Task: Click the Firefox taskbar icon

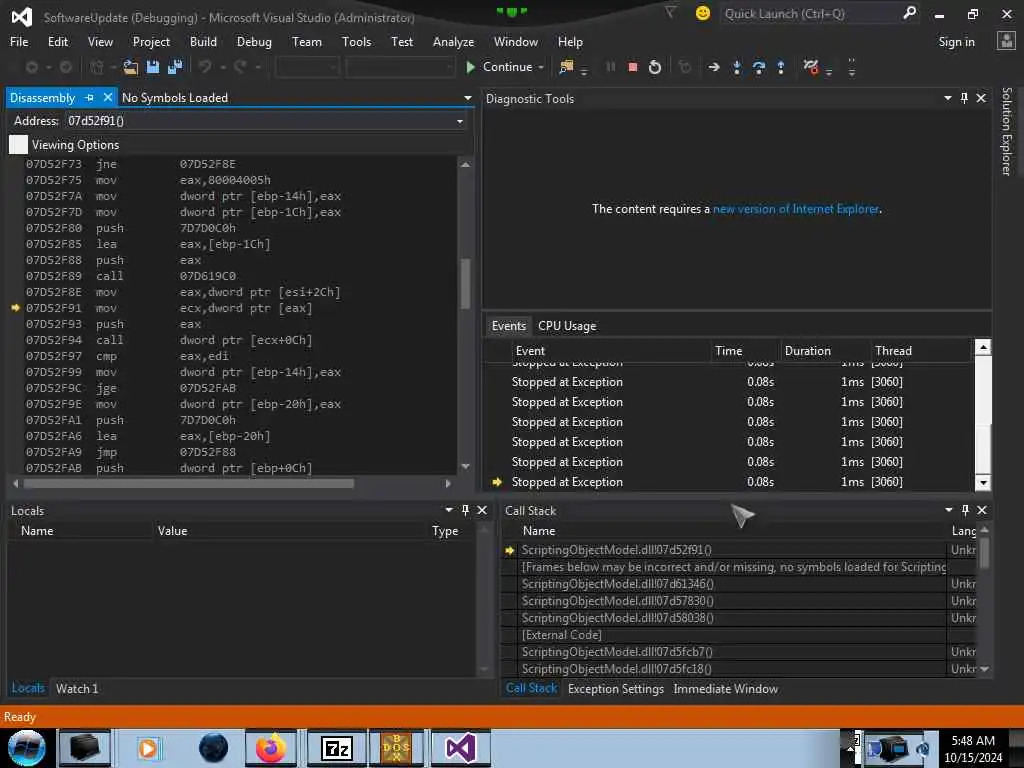Action: click(x=270, y=748)
